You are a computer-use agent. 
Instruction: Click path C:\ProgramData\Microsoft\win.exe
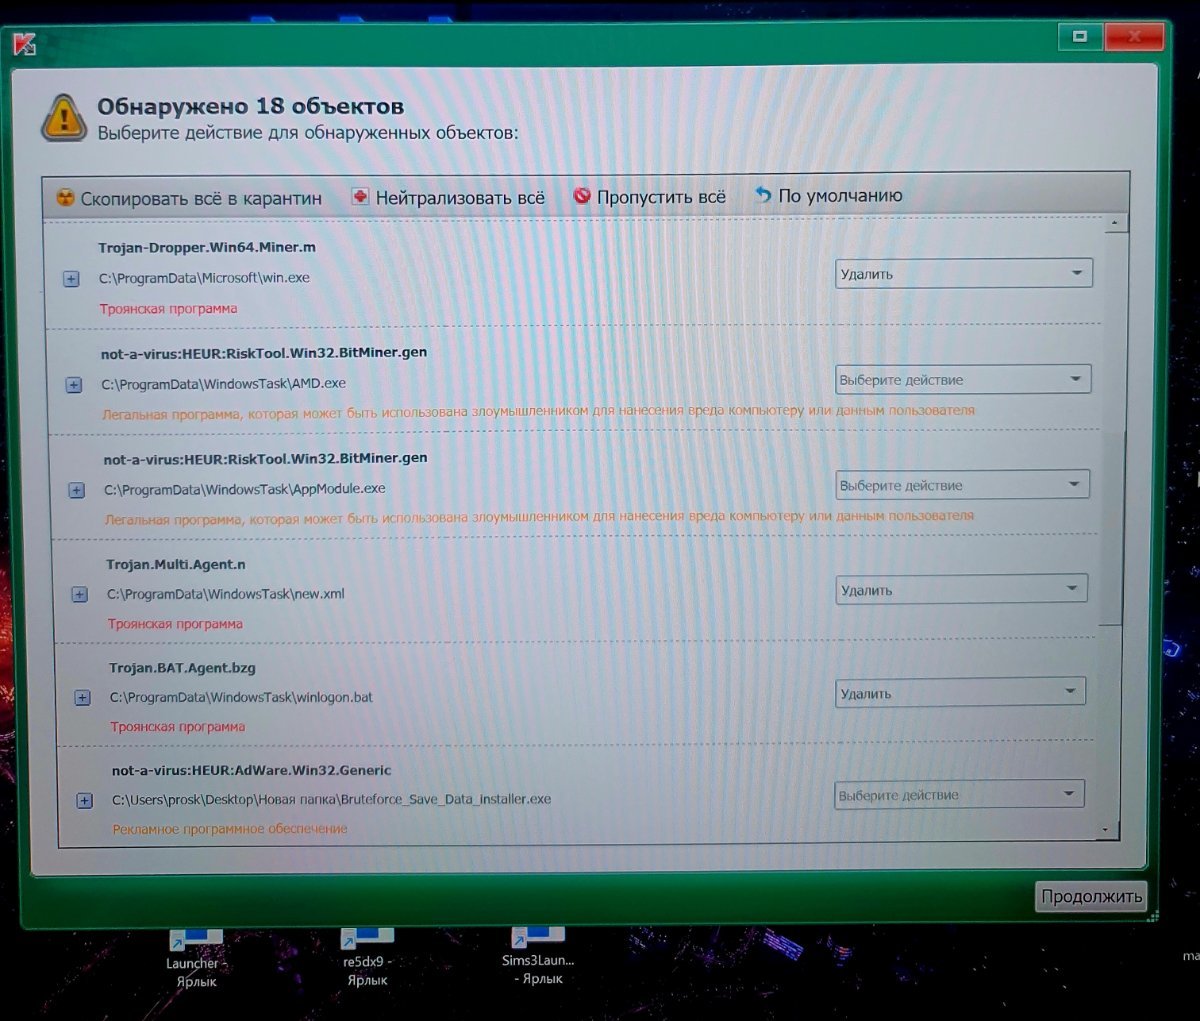(x=204, y=278)
